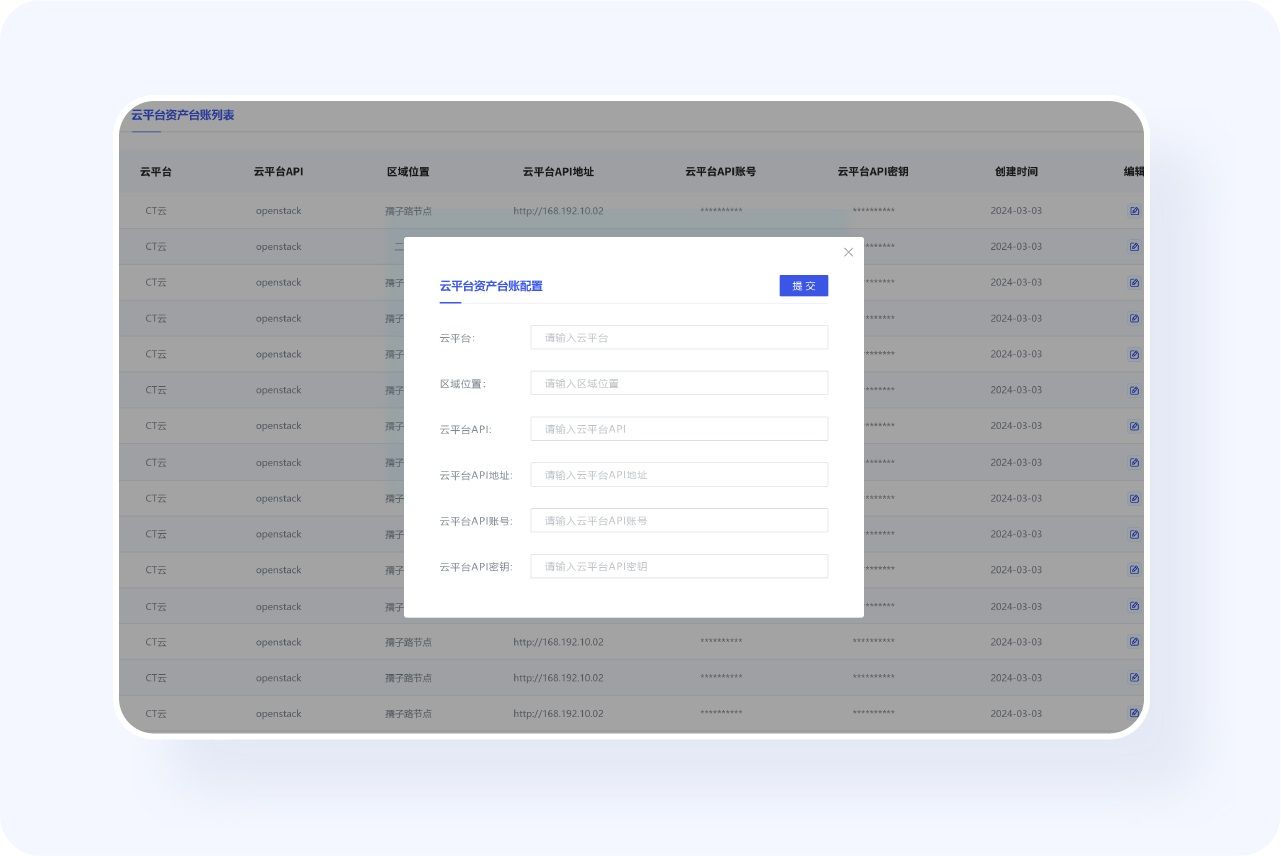Click the 云平台API密钥 column header

coord(873,172)
